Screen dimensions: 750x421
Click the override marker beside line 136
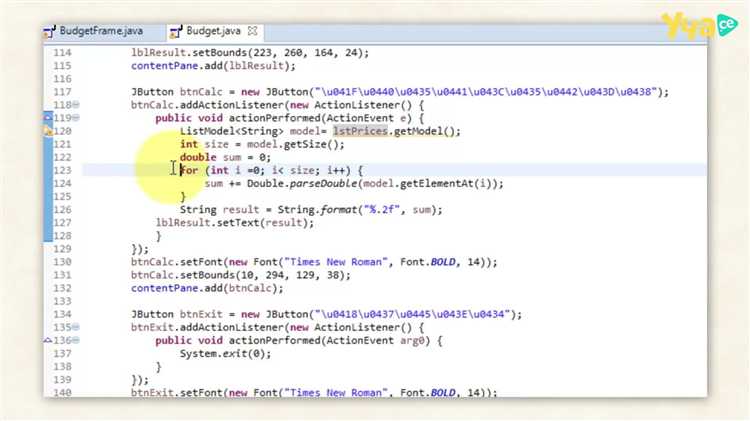click(x=48, y=340)
